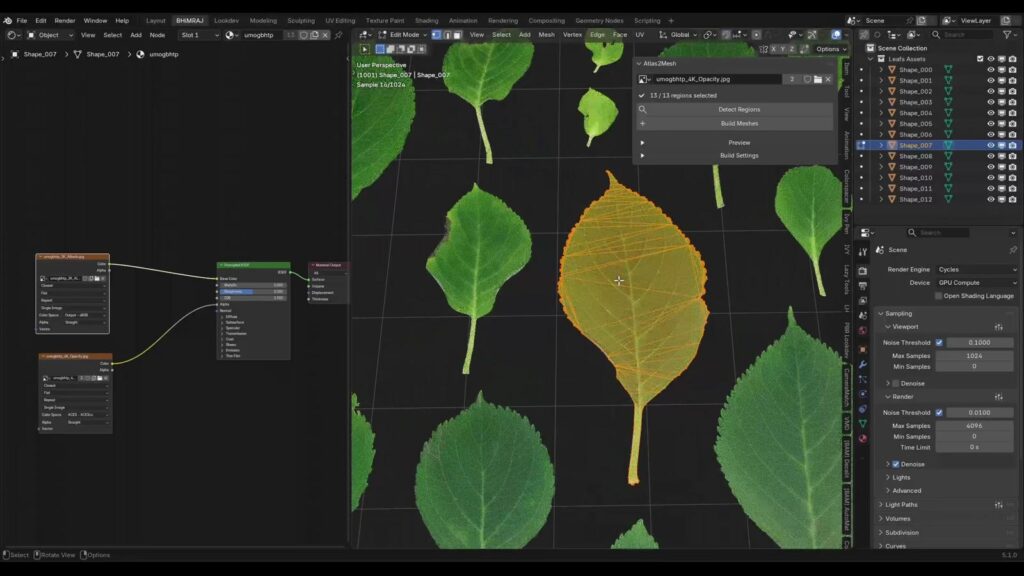
Task: Open the Render properties tab icon
Action: pos(863,270)
